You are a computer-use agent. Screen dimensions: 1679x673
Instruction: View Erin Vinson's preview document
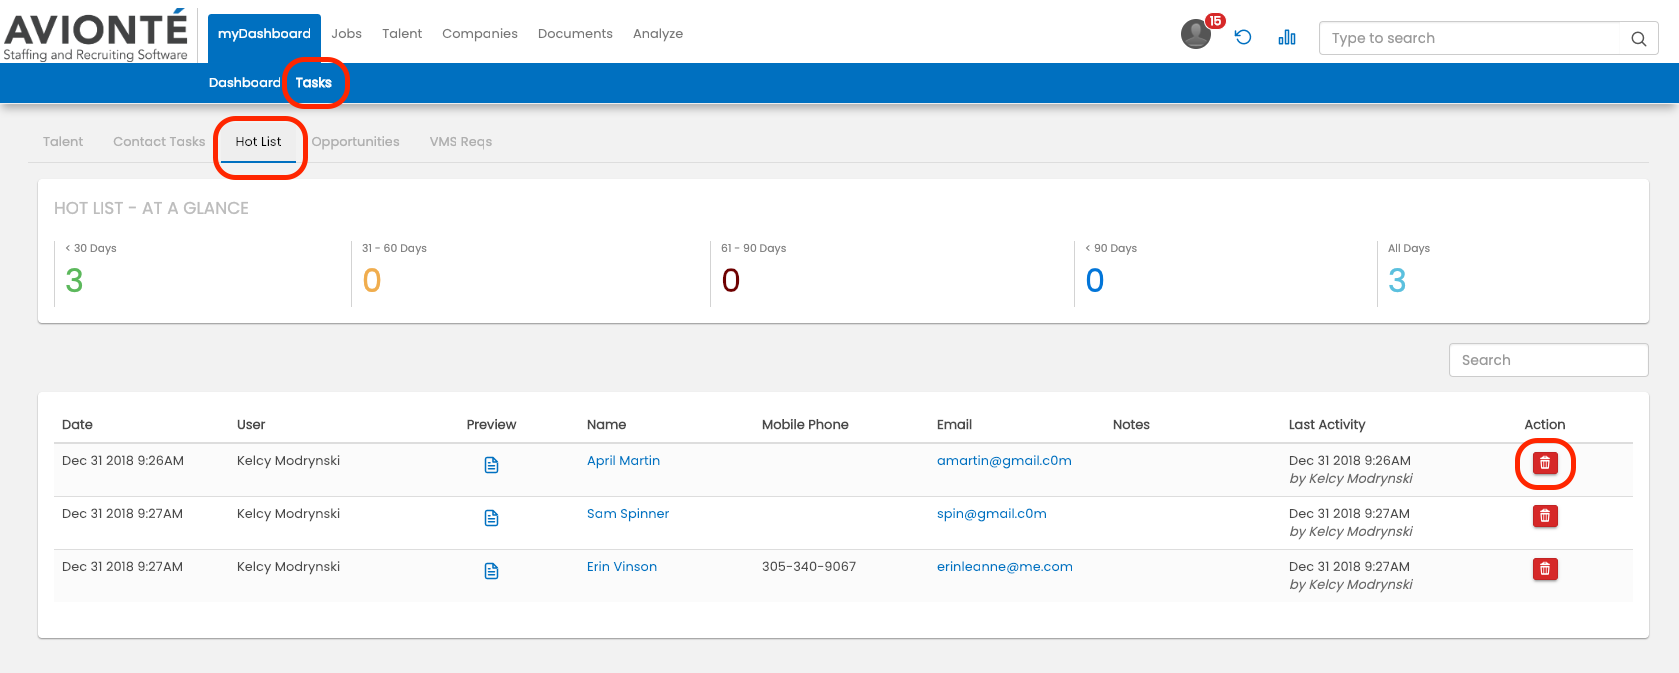(491, 571)
